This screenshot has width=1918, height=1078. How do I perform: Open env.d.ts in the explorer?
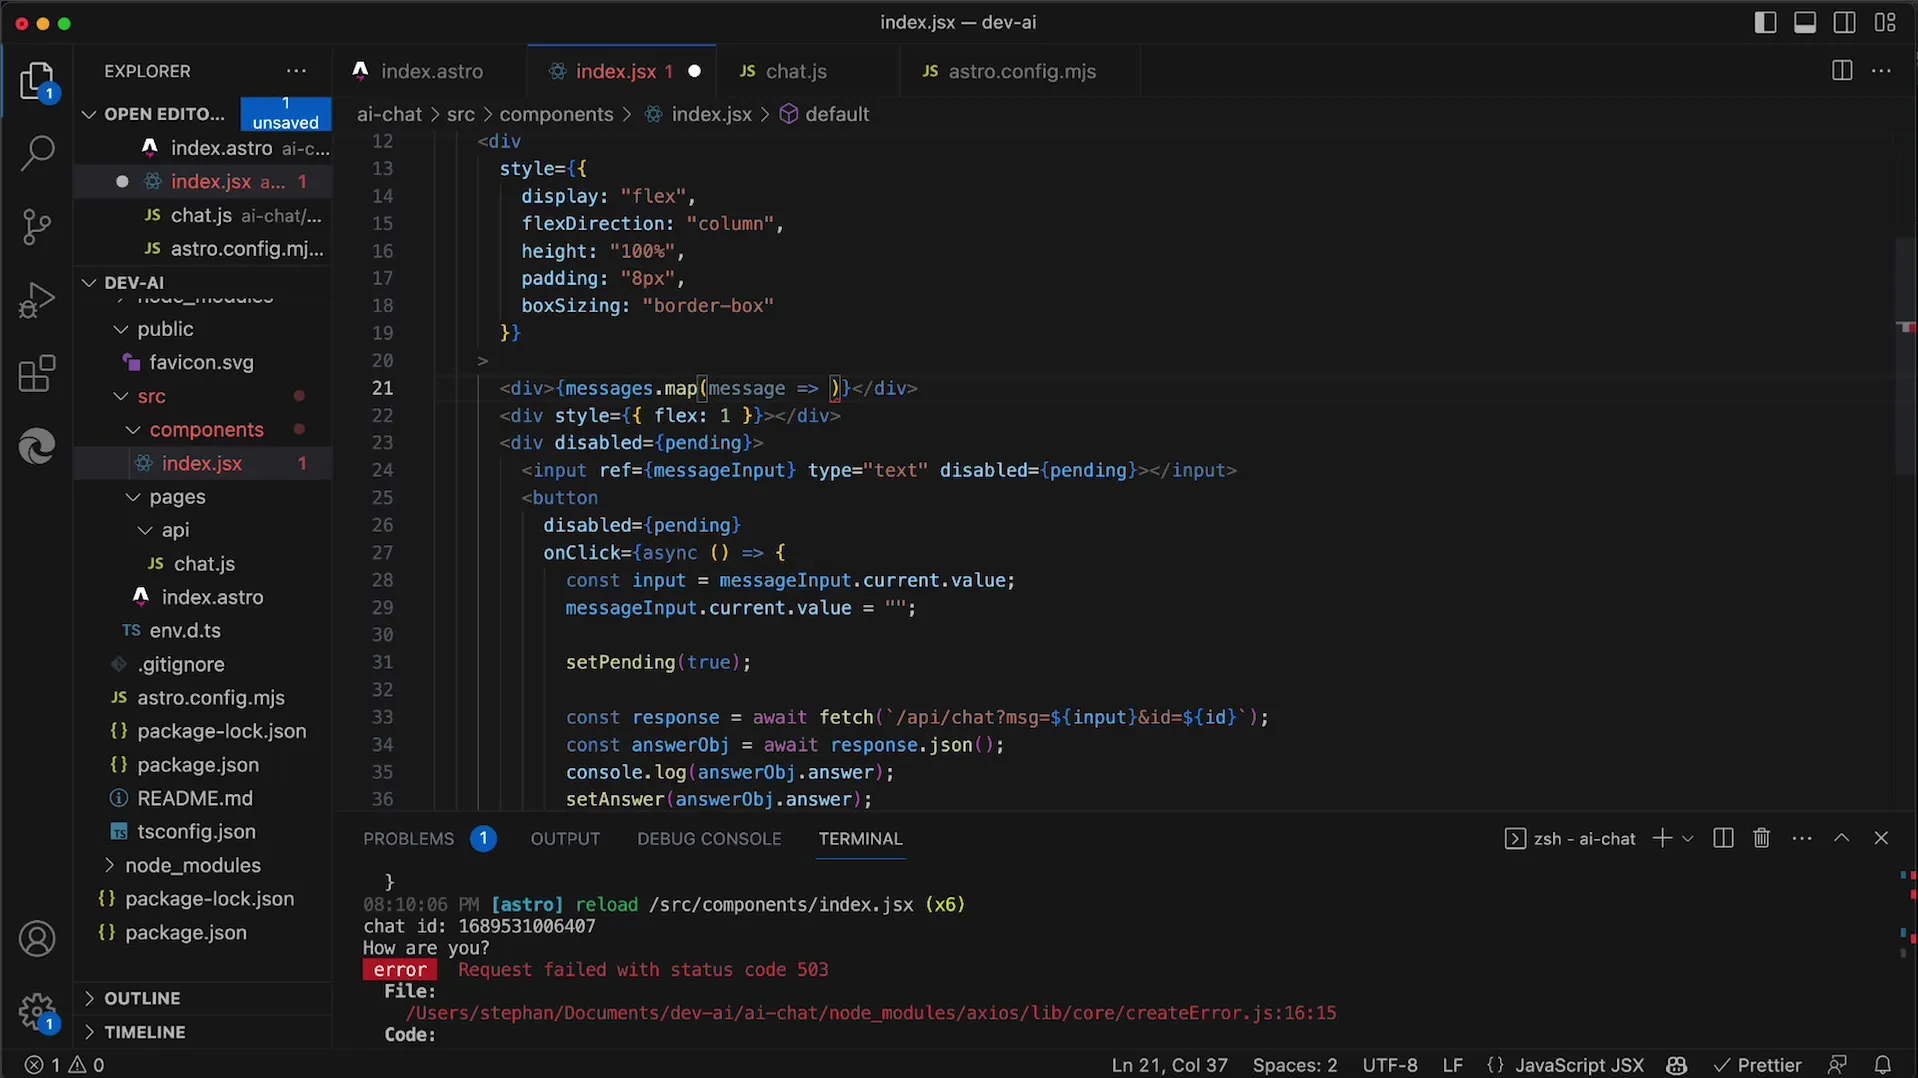(185, 631)
